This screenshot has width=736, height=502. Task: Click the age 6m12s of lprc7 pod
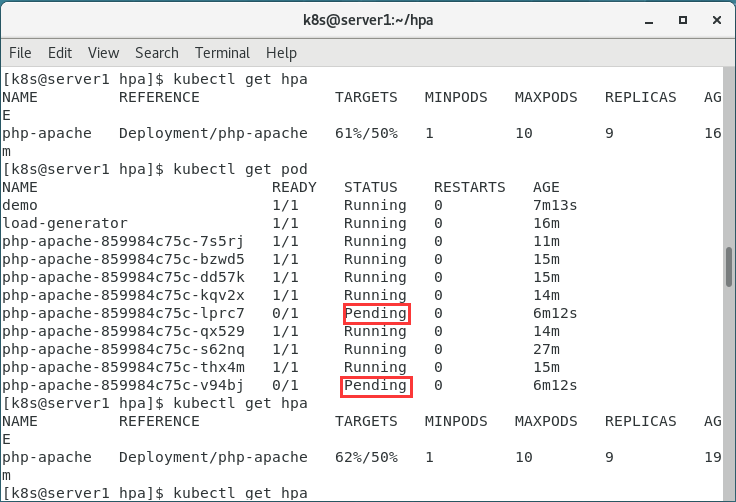[x=555, y=313]
